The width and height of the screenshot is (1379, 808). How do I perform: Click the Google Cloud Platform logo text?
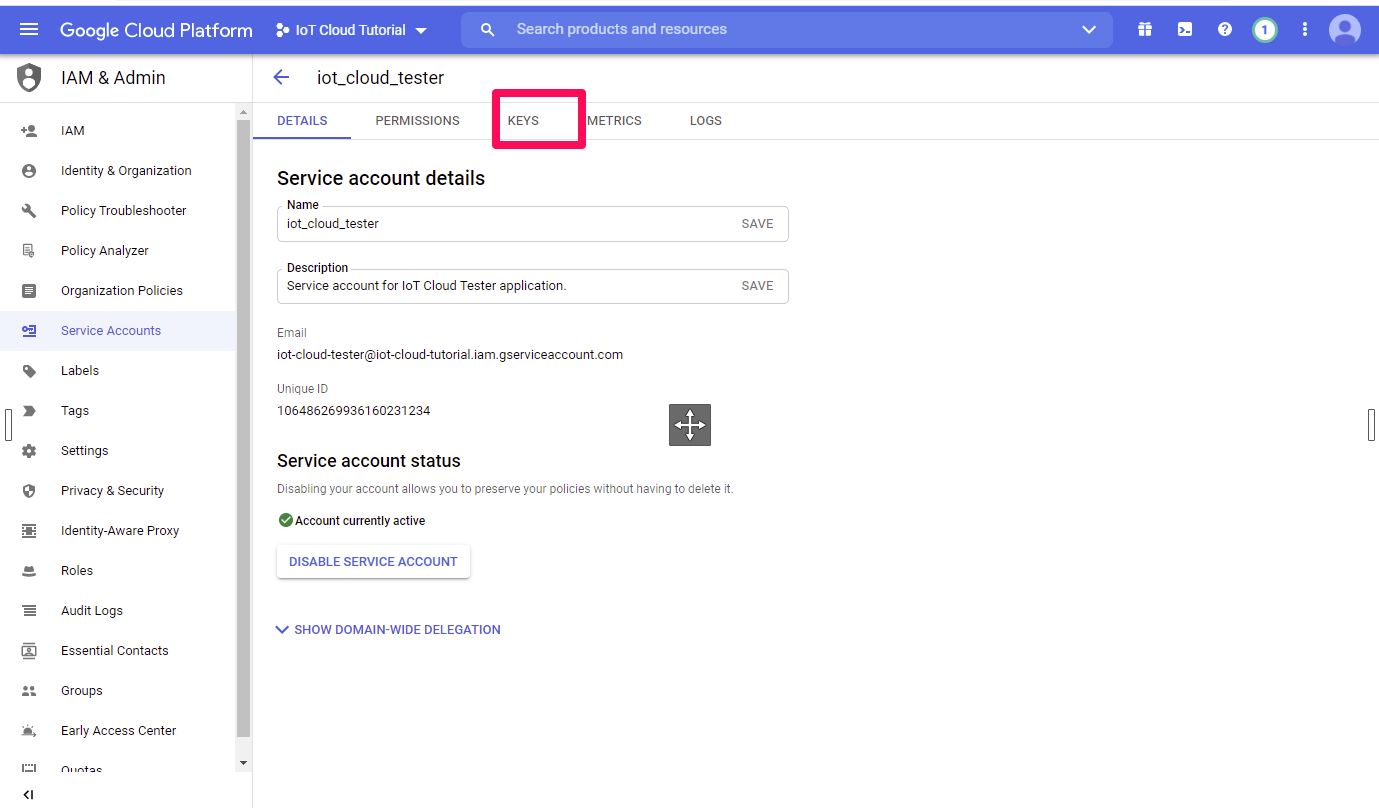pos(156,30)
